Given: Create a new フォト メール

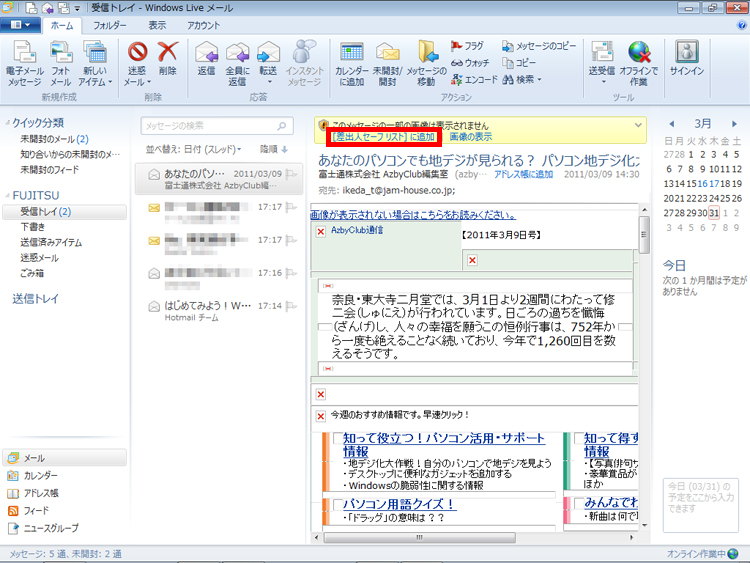Looking at the screenshot, I should pyautogui.click(x=61, y=63).
